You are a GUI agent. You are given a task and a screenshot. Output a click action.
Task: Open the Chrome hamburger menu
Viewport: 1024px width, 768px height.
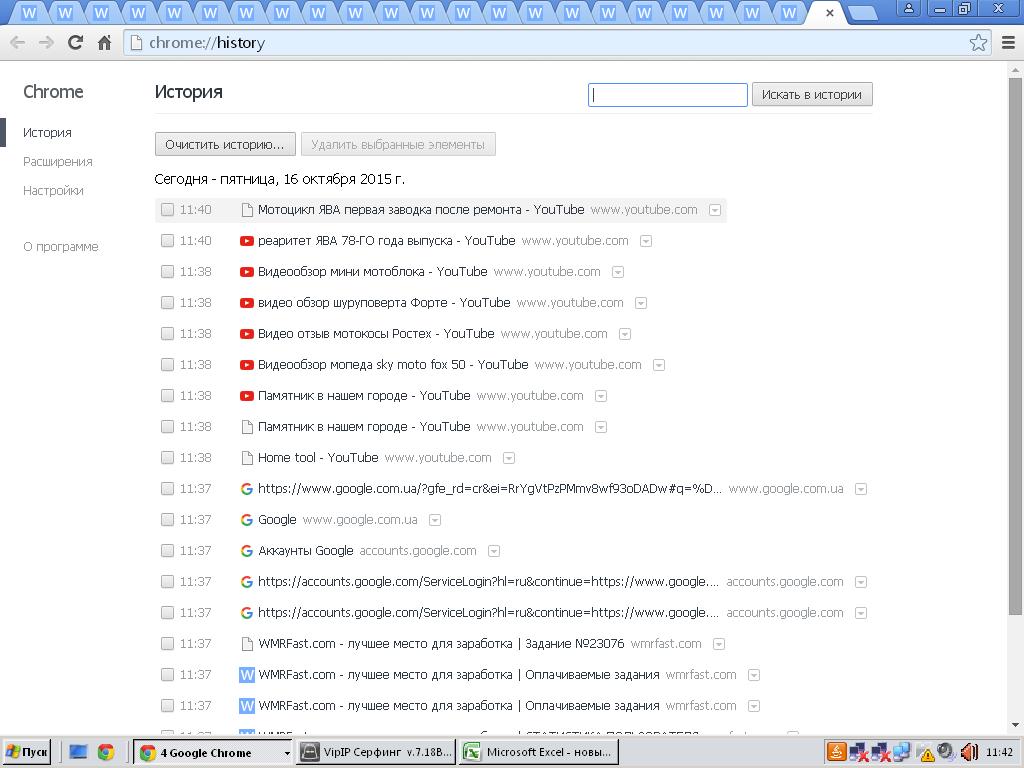point(1008,43)
